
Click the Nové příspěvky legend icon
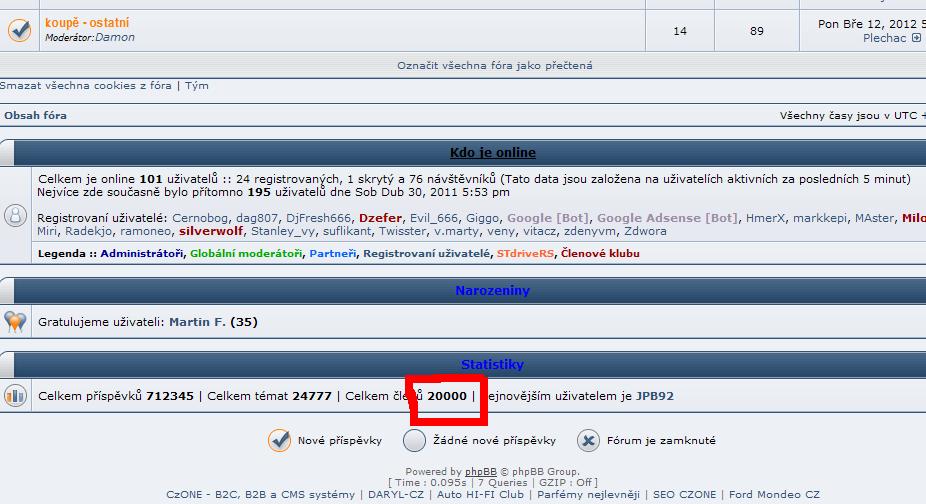[279, 440]
